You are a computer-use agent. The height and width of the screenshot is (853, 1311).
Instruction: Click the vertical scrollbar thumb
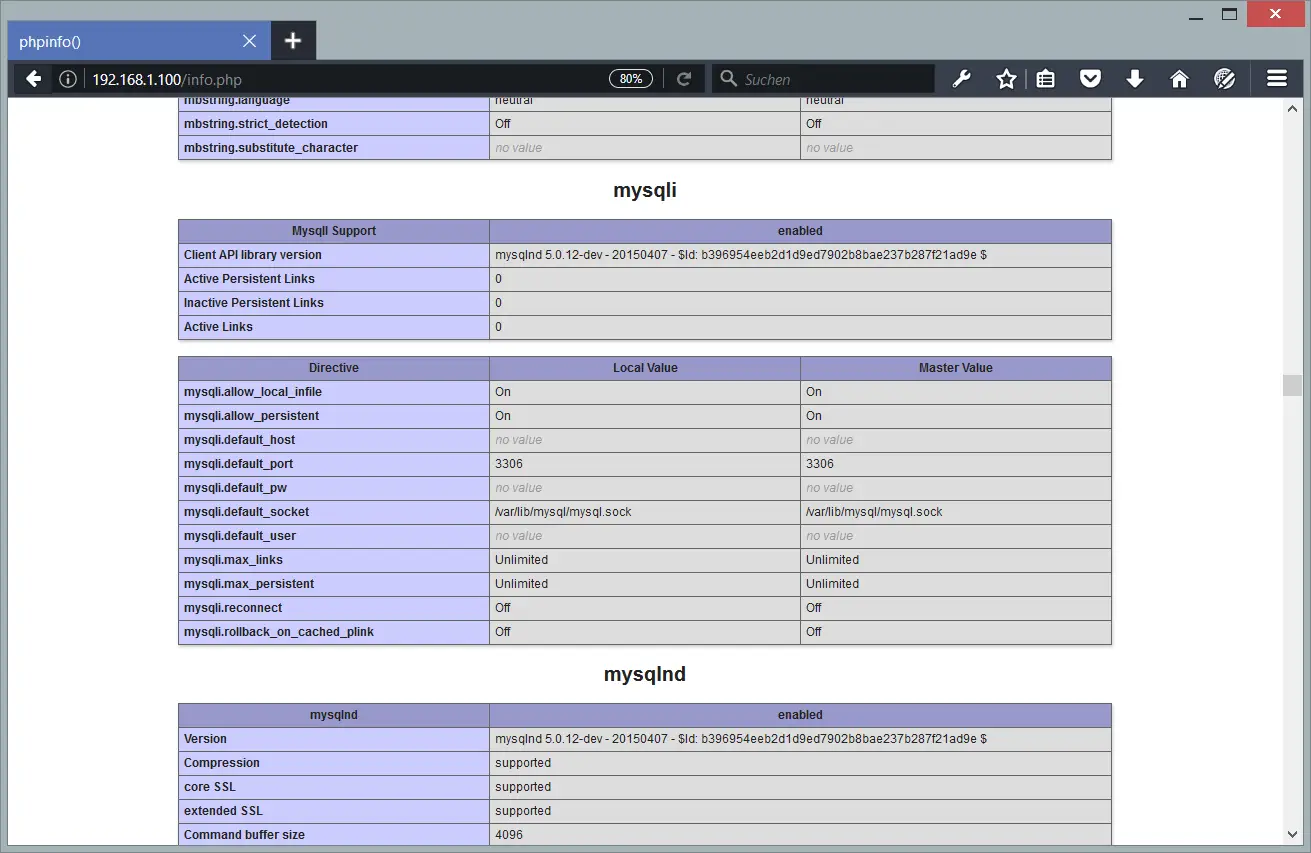(1292, 386)
